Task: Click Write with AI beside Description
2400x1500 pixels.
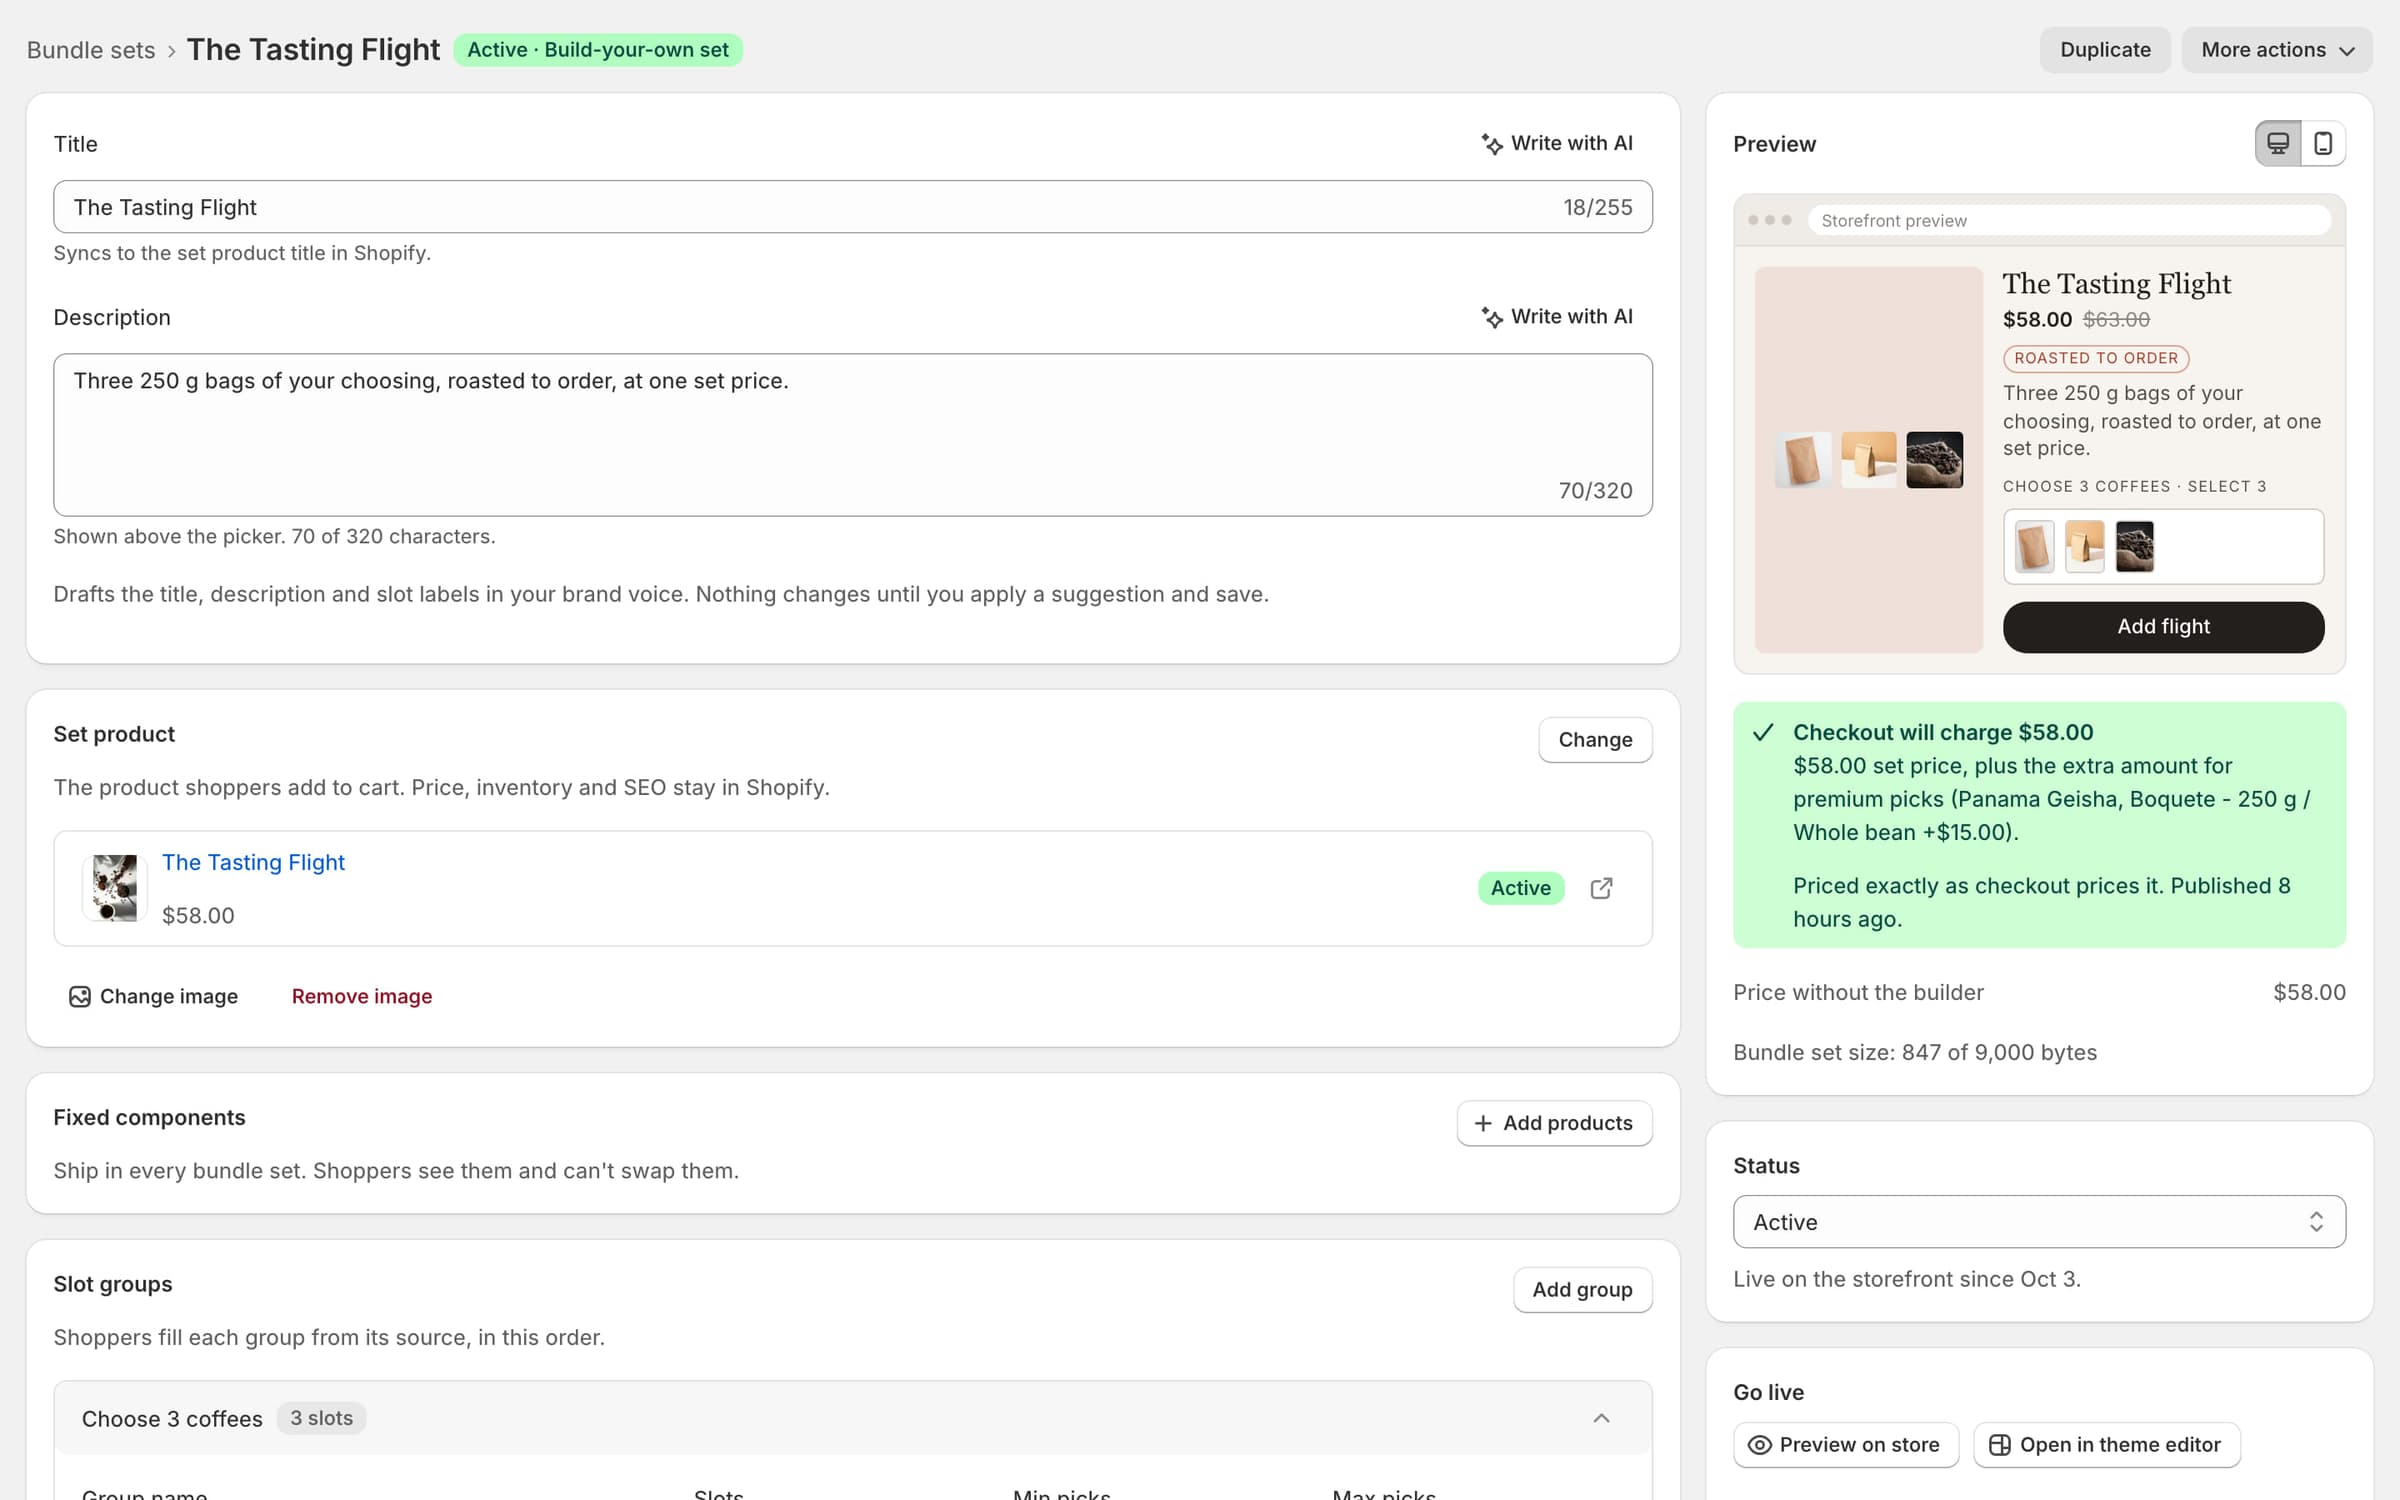Action: point(1556,316)
